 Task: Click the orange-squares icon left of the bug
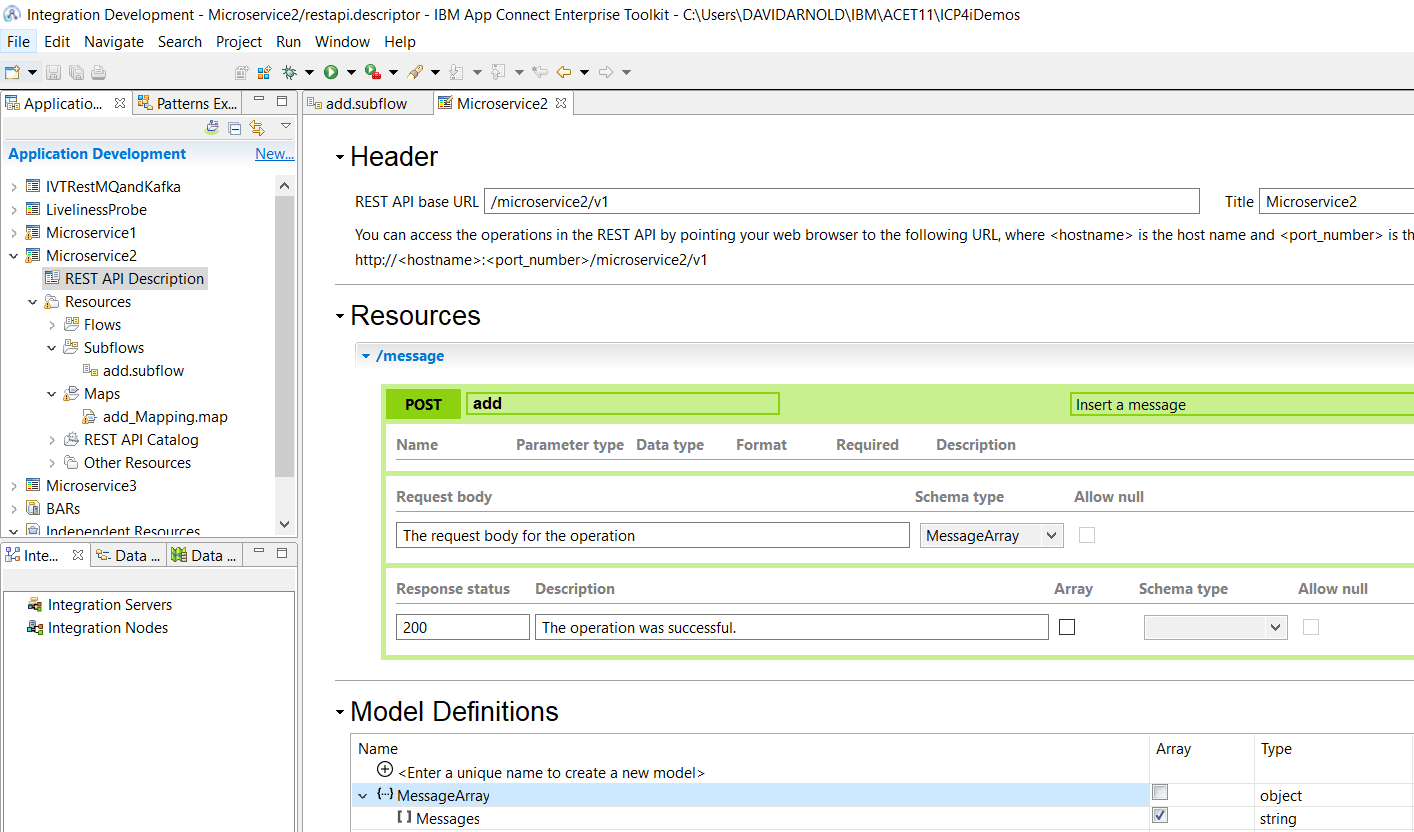(x=265, y=72)
